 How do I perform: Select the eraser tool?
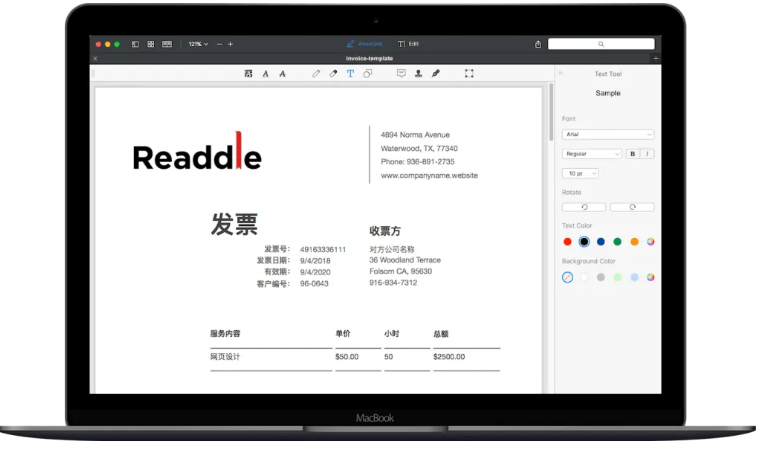(333, 74)
